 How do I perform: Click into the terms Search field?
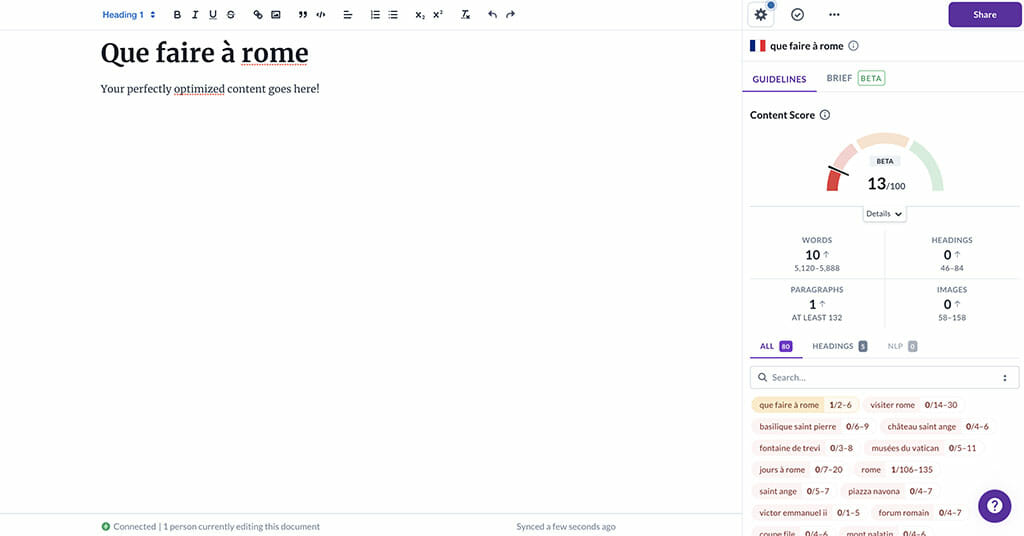point(884,377)
